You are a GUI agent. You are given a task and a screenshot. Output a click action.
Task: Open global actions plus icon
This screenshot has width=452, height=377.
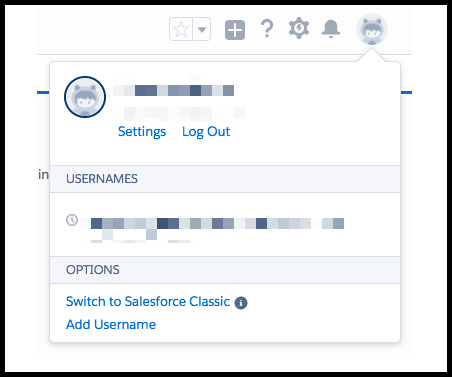tap(235, 30)
